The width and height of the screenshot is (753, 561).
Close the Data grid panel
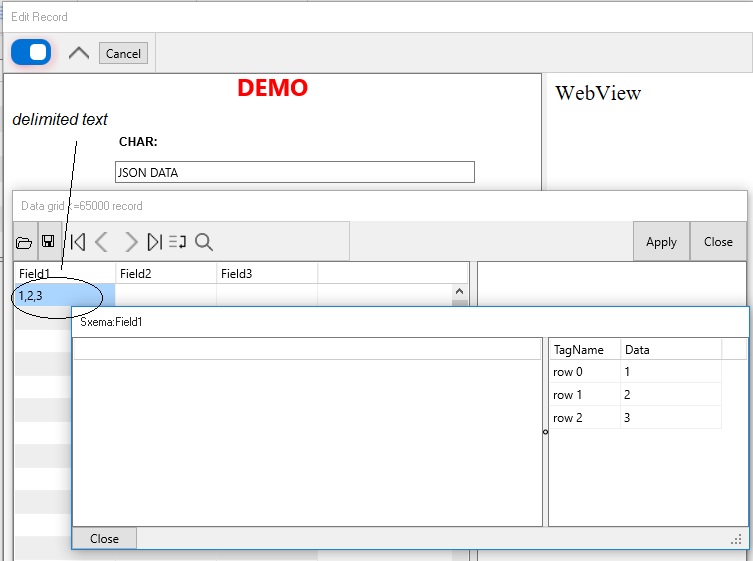718,242
